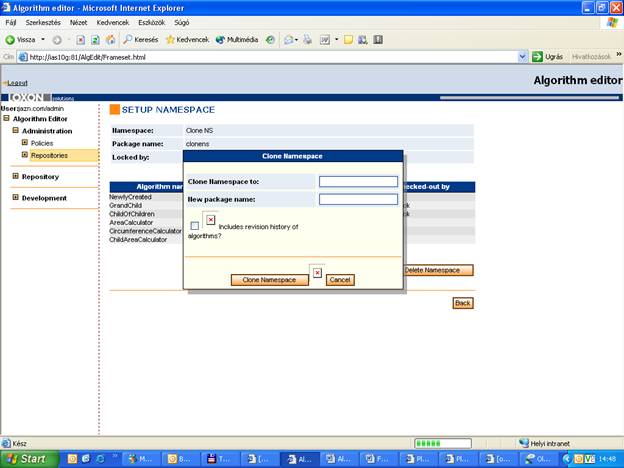Viewport: 624px width, 468px height.
Task: Click the grey forward navigation arrow
Action: coord(57,40)
